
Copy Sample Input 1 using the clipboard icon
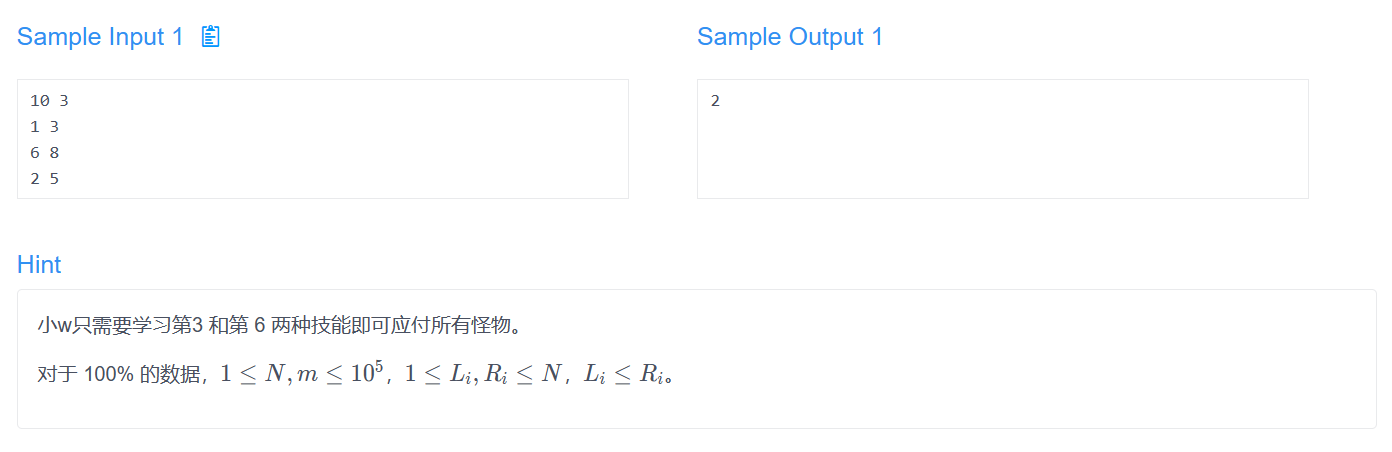(x=210, y=37)
